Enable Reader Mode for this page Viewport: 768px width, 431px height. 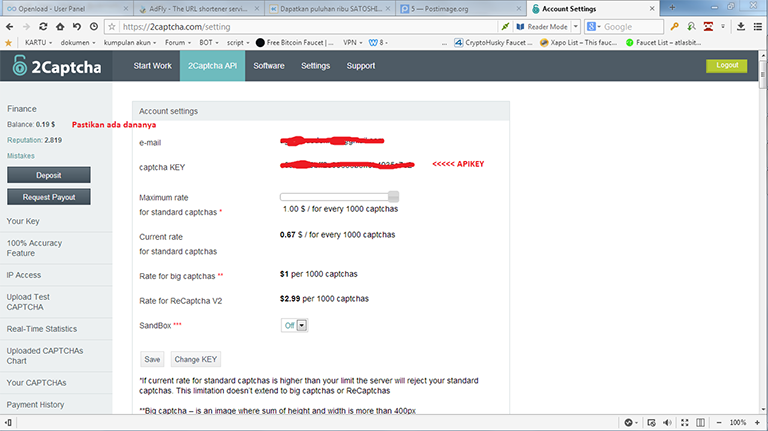[543, 26]
